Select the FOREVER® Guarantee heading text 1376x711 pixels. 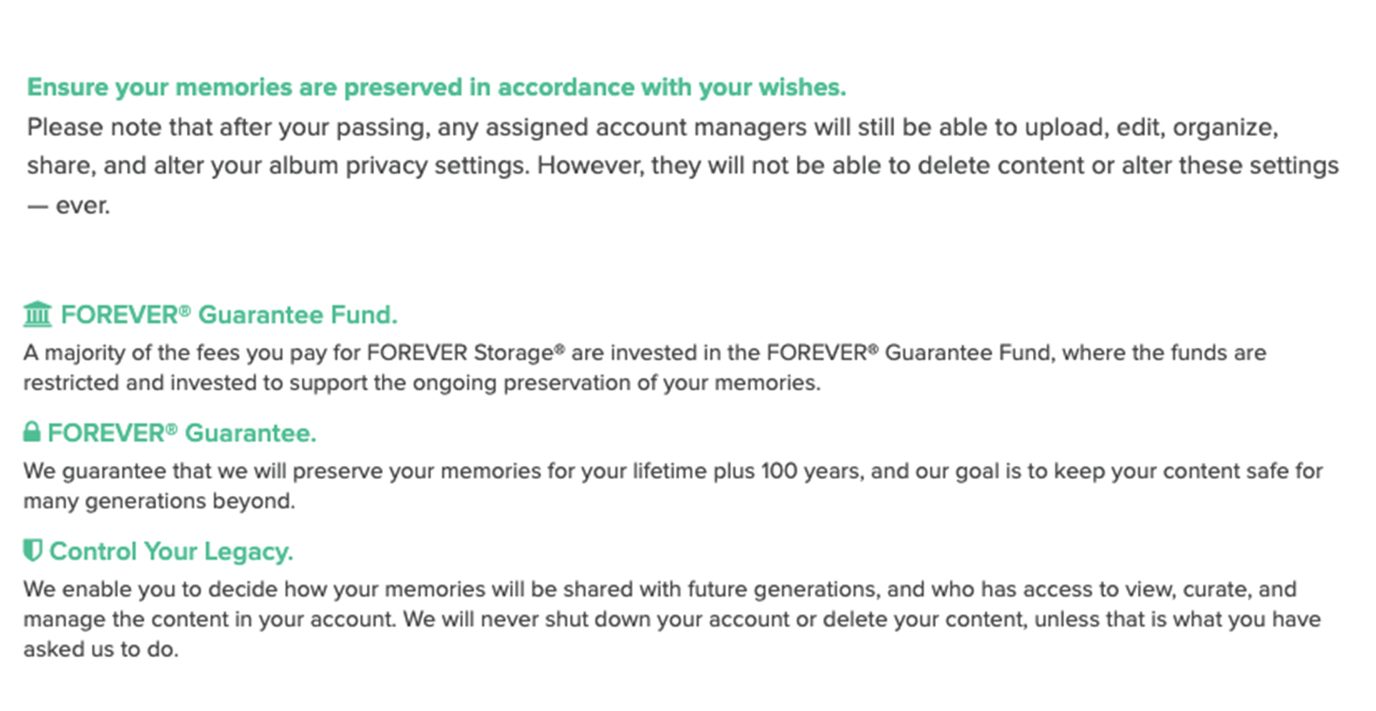(182, 433)
